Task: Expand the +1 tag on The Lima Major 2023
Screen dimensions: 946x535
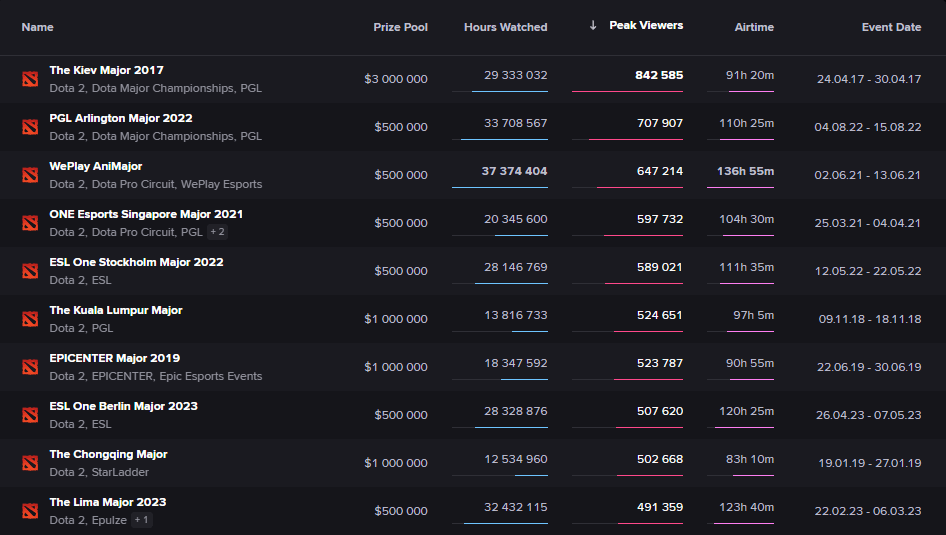Action: tap(142, 520)
